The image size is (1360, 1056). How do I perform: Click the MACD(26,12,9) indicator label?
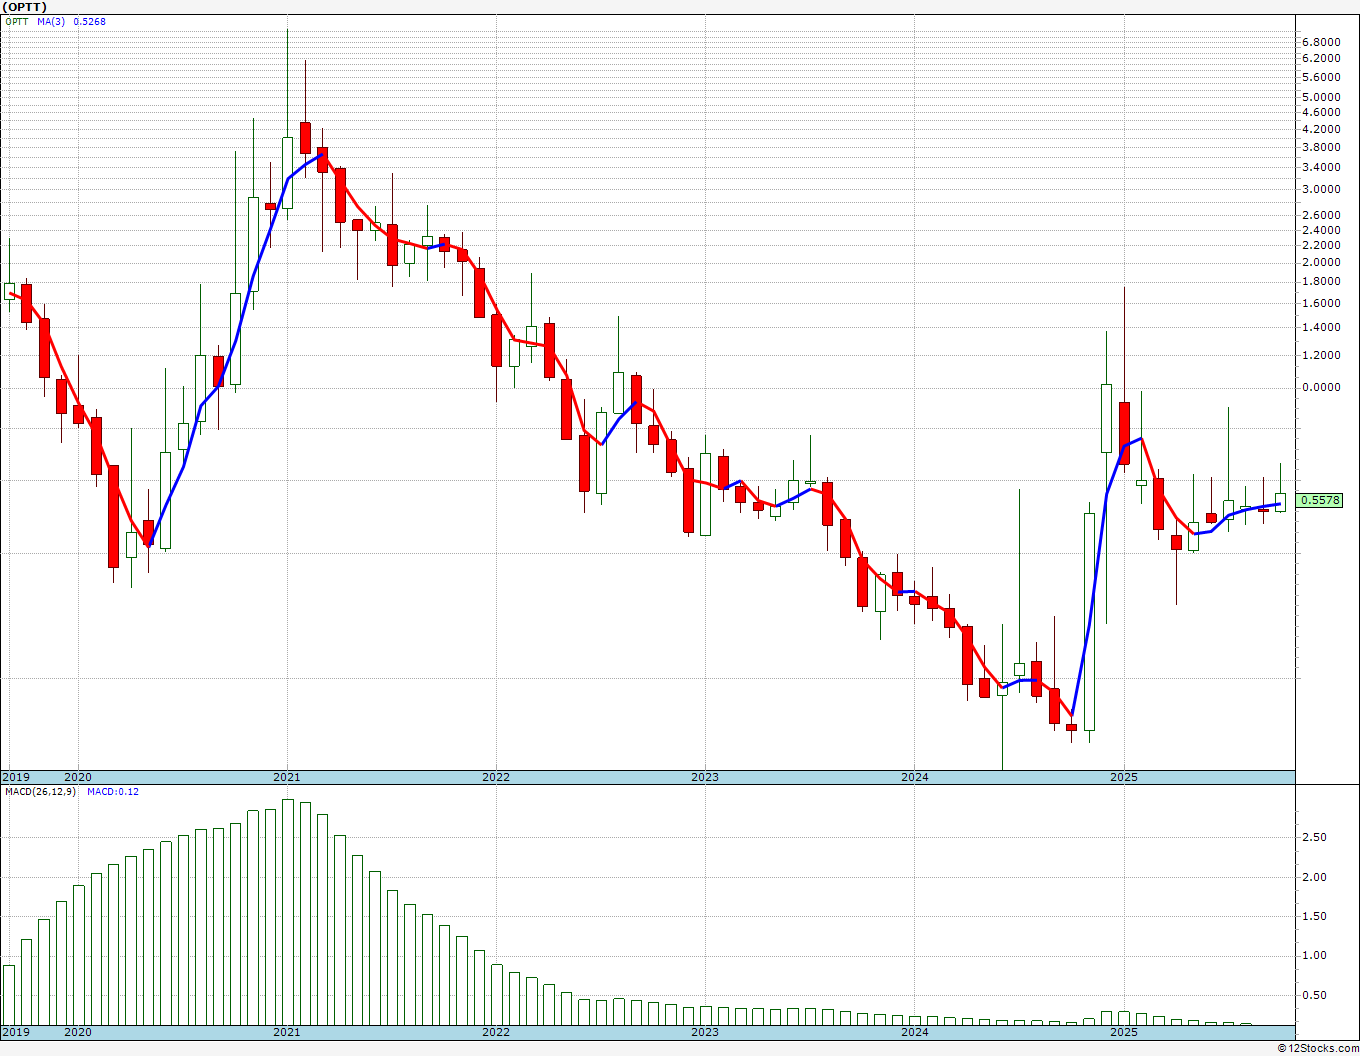click(40, 792)
